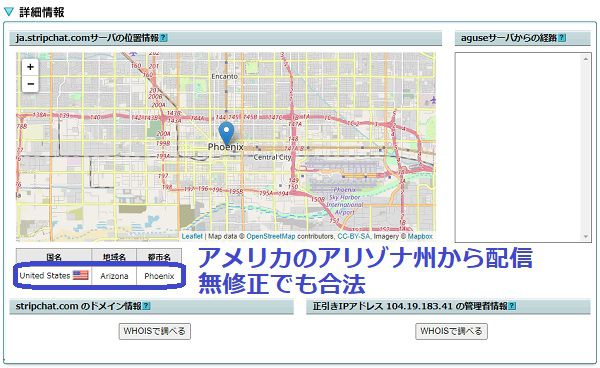Screen dimensions: 600x368
Task: Collapse the 詳細情報 section triangle
Action: (x=9, y=12)
